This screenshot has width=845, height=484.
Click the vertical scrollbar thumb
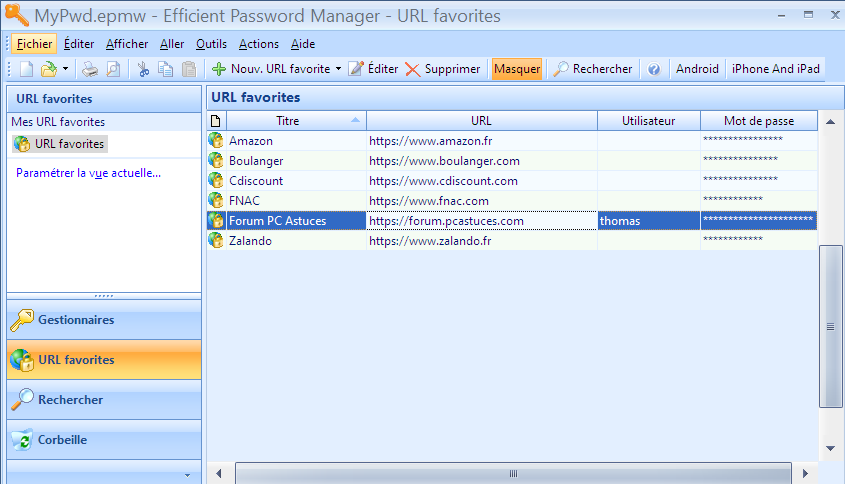829,326
